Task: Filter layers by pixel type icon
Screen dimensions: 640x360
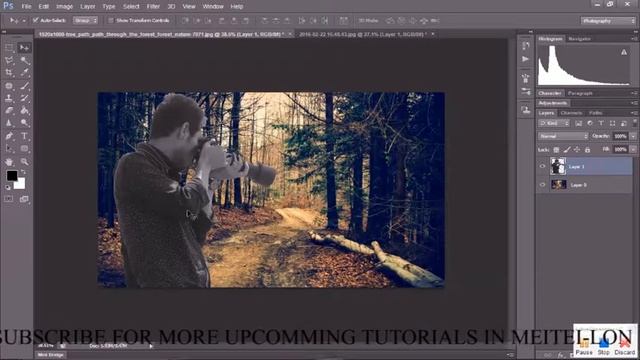Action: click(578, 123)
